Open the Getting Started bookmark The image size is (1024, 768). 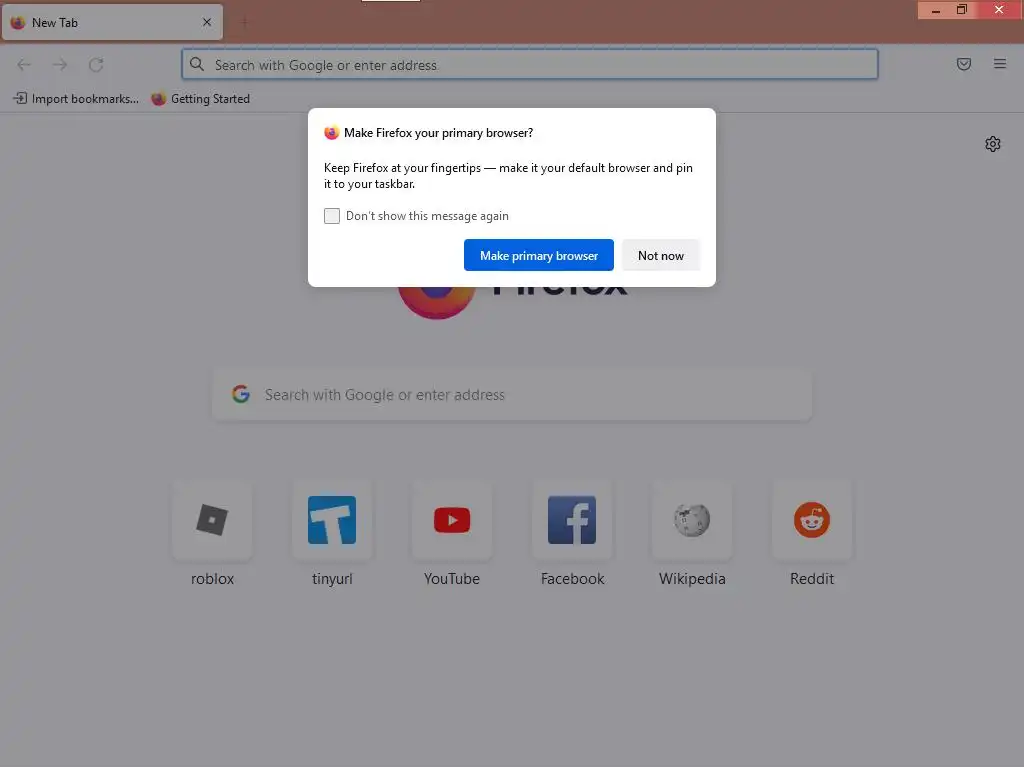(200, 99)
